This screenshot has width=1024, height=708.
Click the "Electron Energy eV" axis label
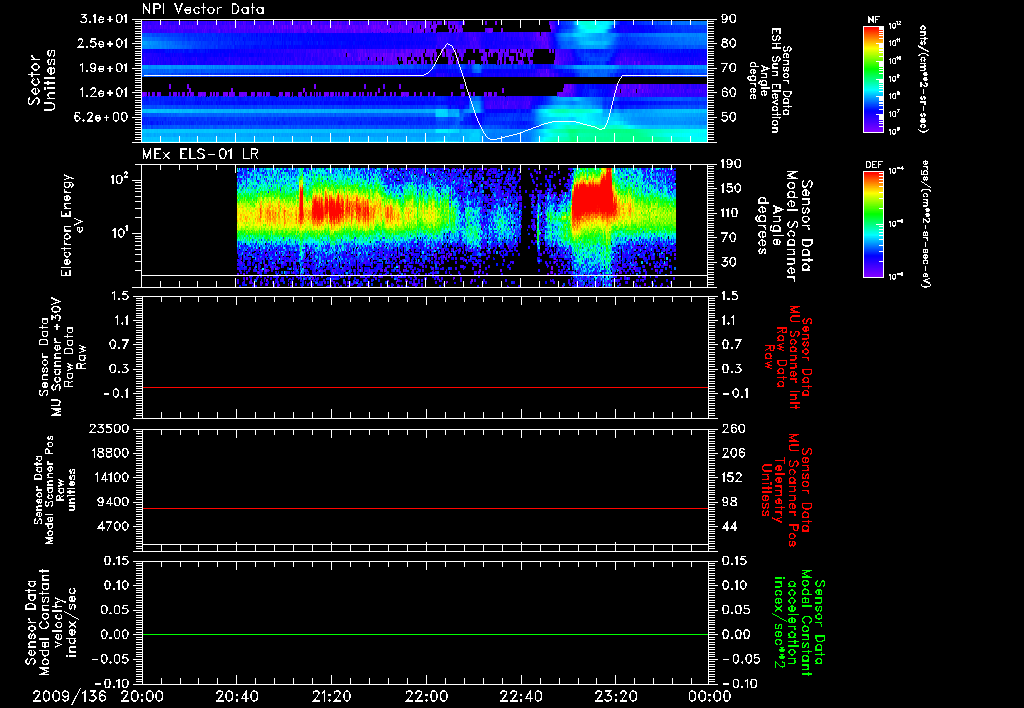tap(71, 226)
